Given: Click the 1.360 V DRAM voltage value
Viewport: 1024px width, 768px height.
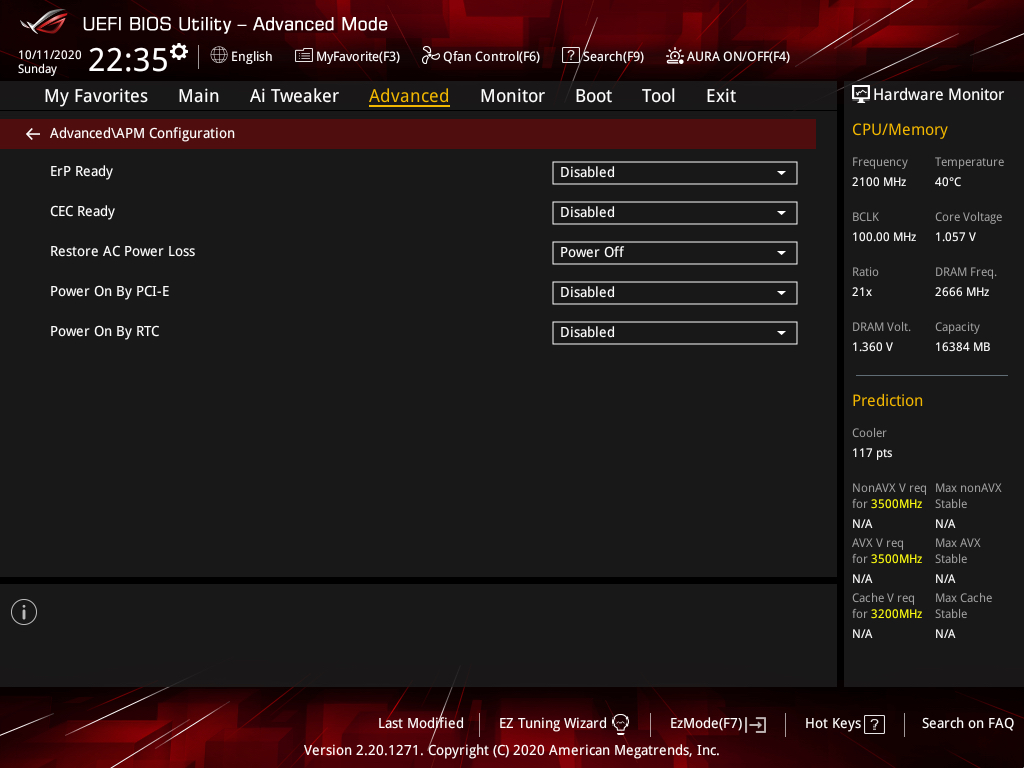Looking at the screenshot, I should [x=872, y=347].
